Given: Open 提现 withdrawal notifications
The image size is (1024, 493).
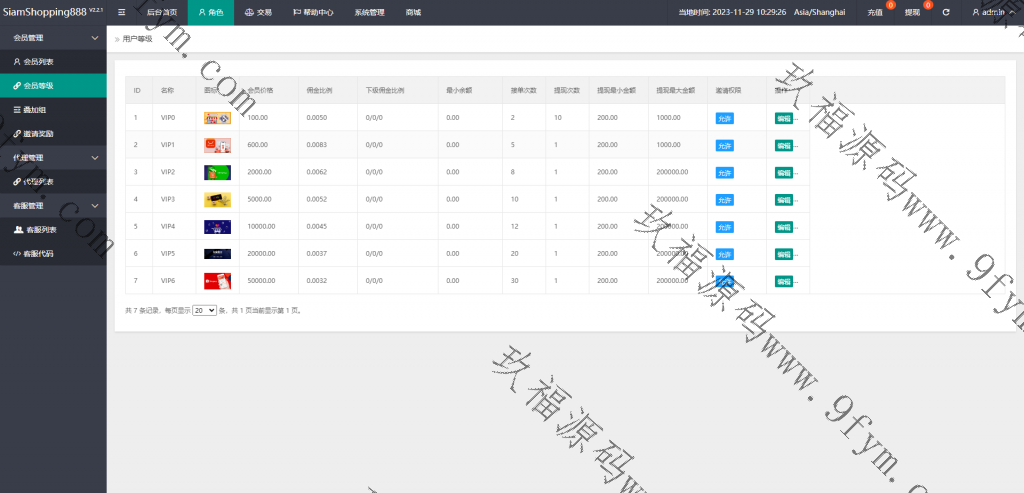Looking at the screenshot, I should click(x=912, y=13).
